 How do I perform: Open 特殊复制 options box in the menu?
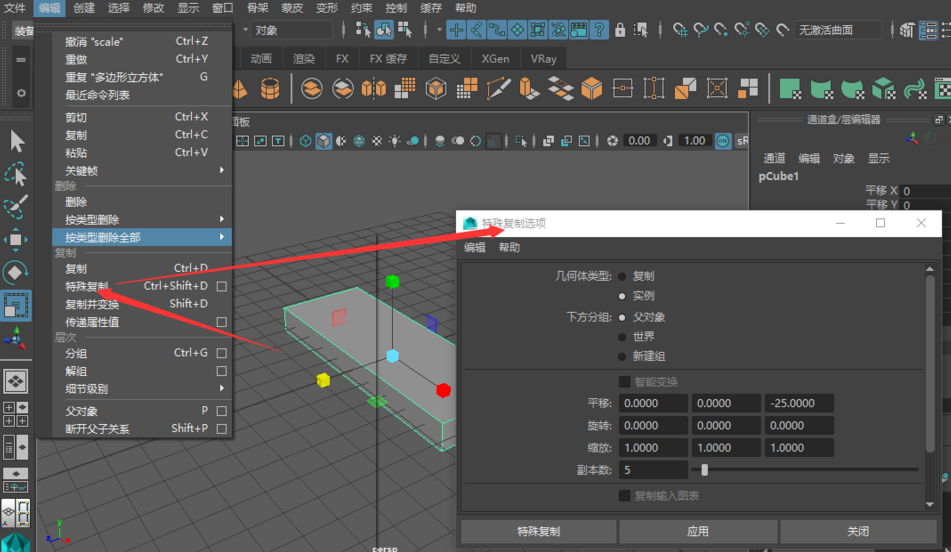pos(222,287)
